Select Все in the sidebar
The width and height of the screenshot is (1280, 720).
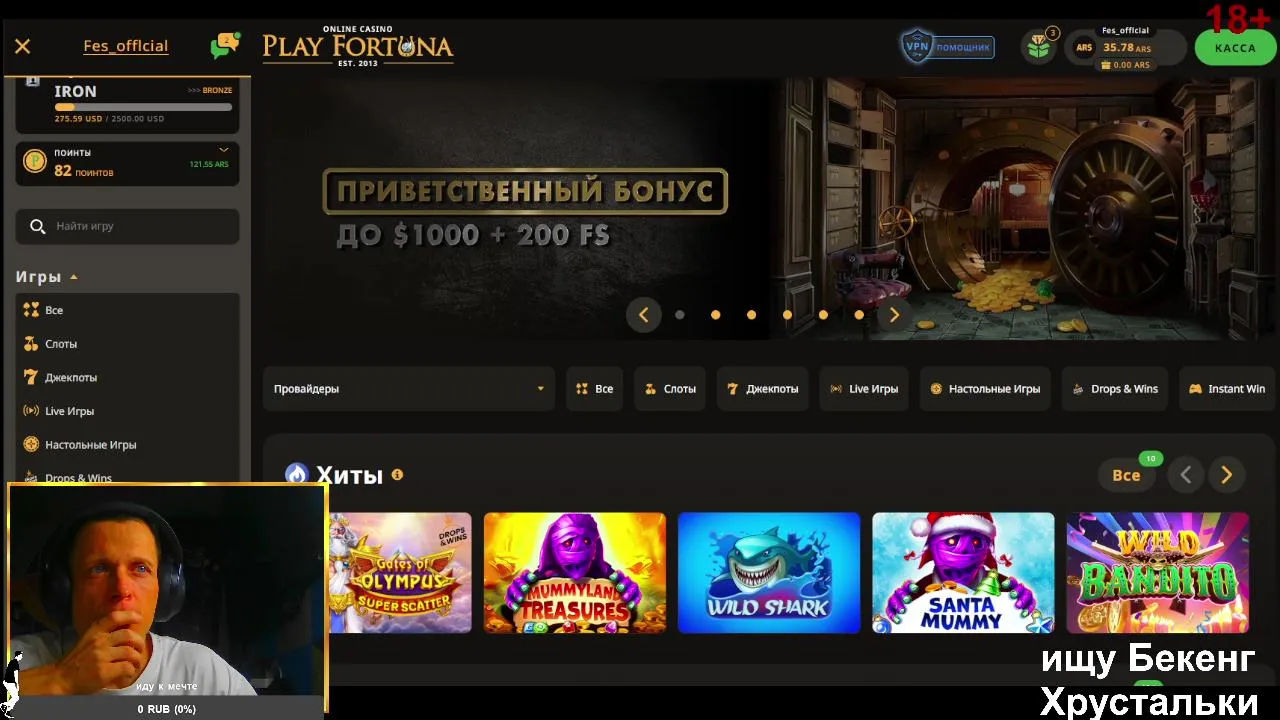click(127, 310)
